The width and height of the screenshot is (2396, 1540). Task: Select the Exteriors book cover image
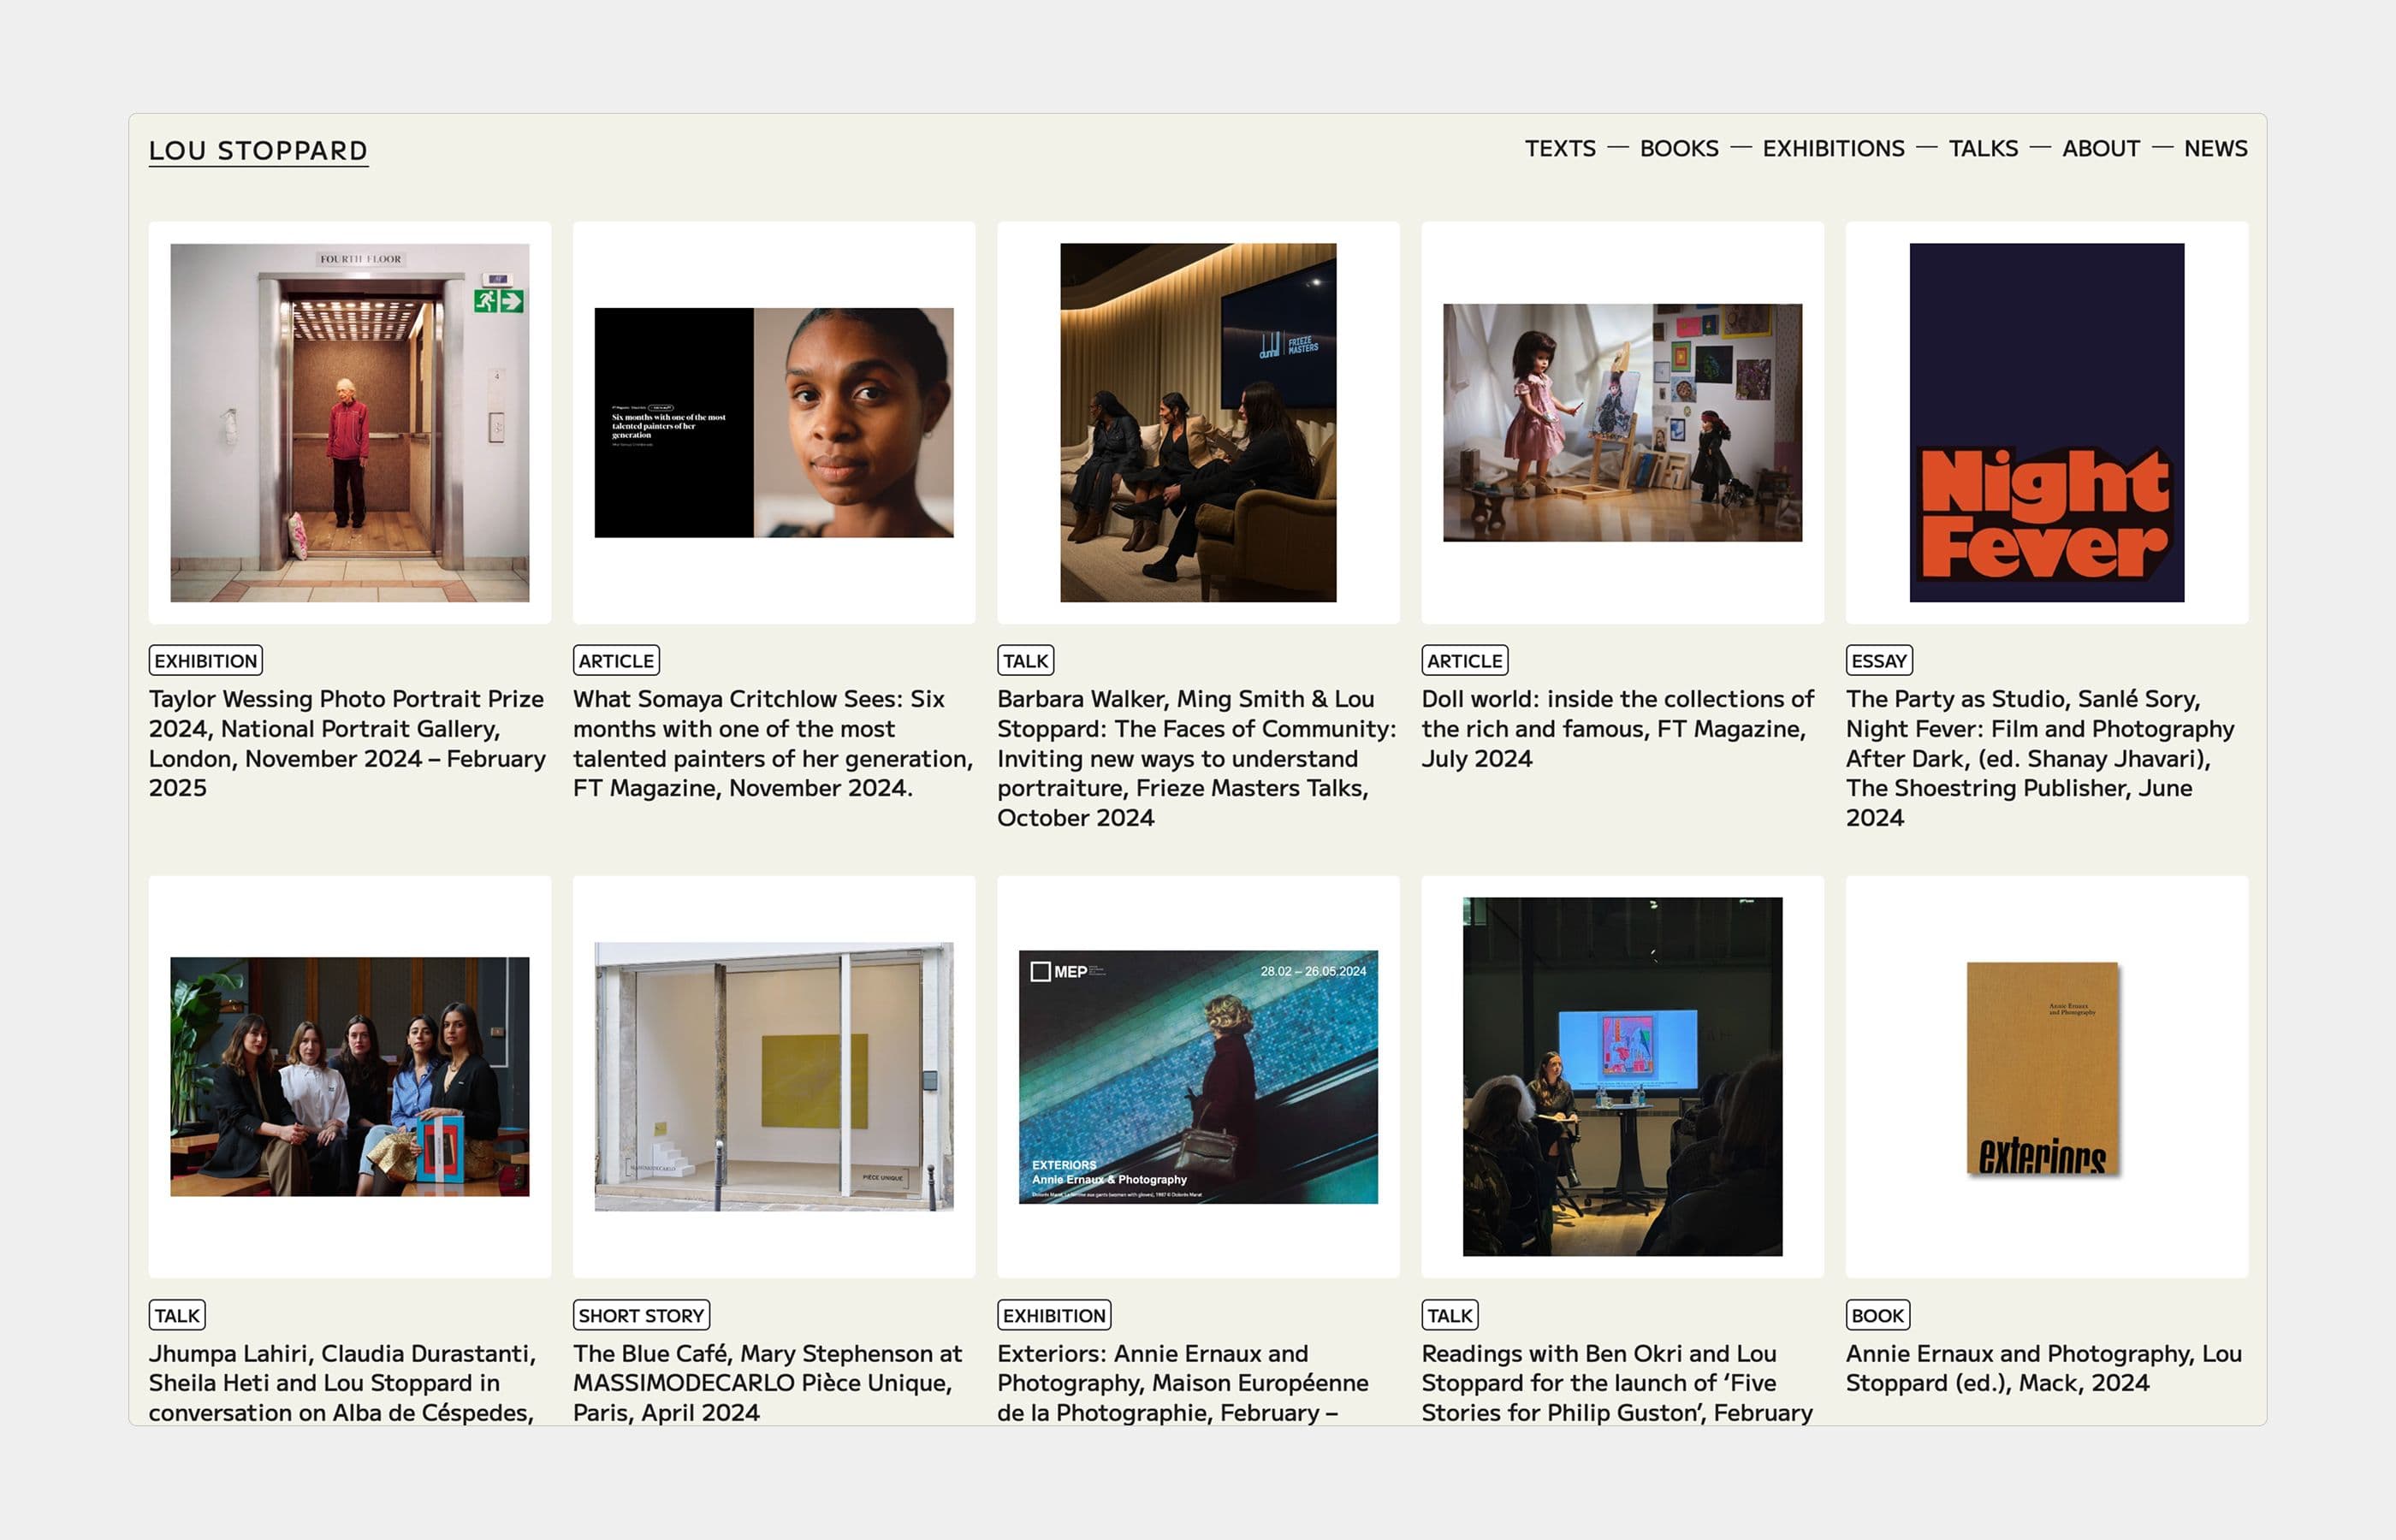pyautogui.click(x=2041, y=1068)
